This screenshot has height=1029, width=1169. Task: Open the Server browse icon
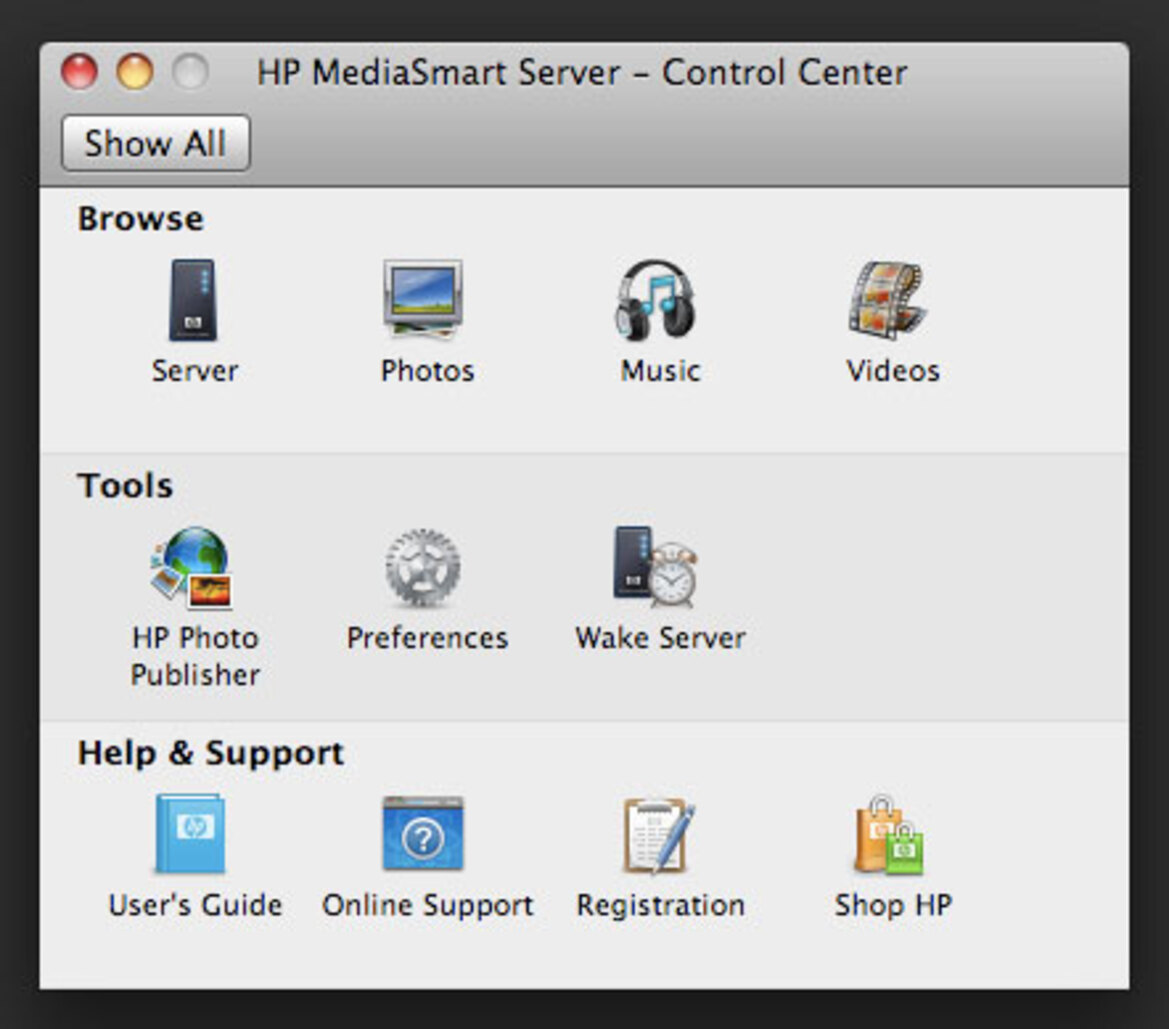pyautogui.click(x=194, y=300)
